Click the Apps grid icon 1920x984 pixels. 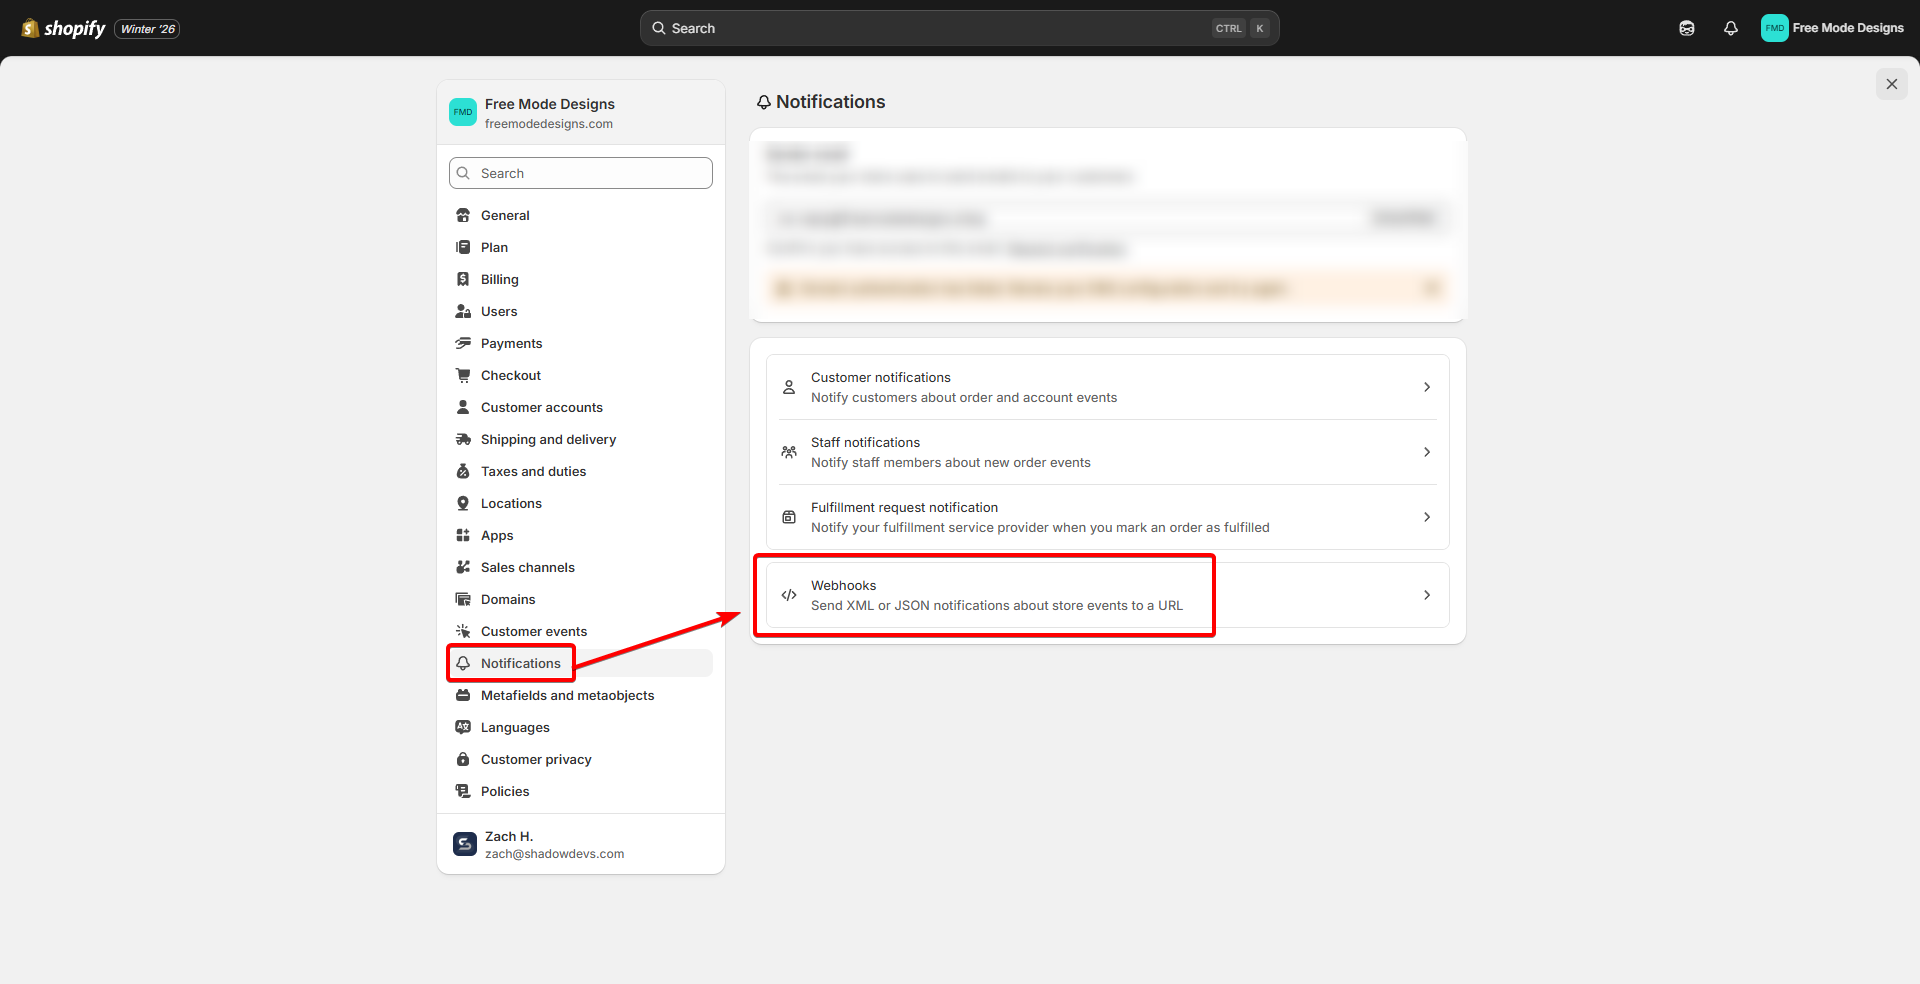pyautogui.click(x=462, y=535)
